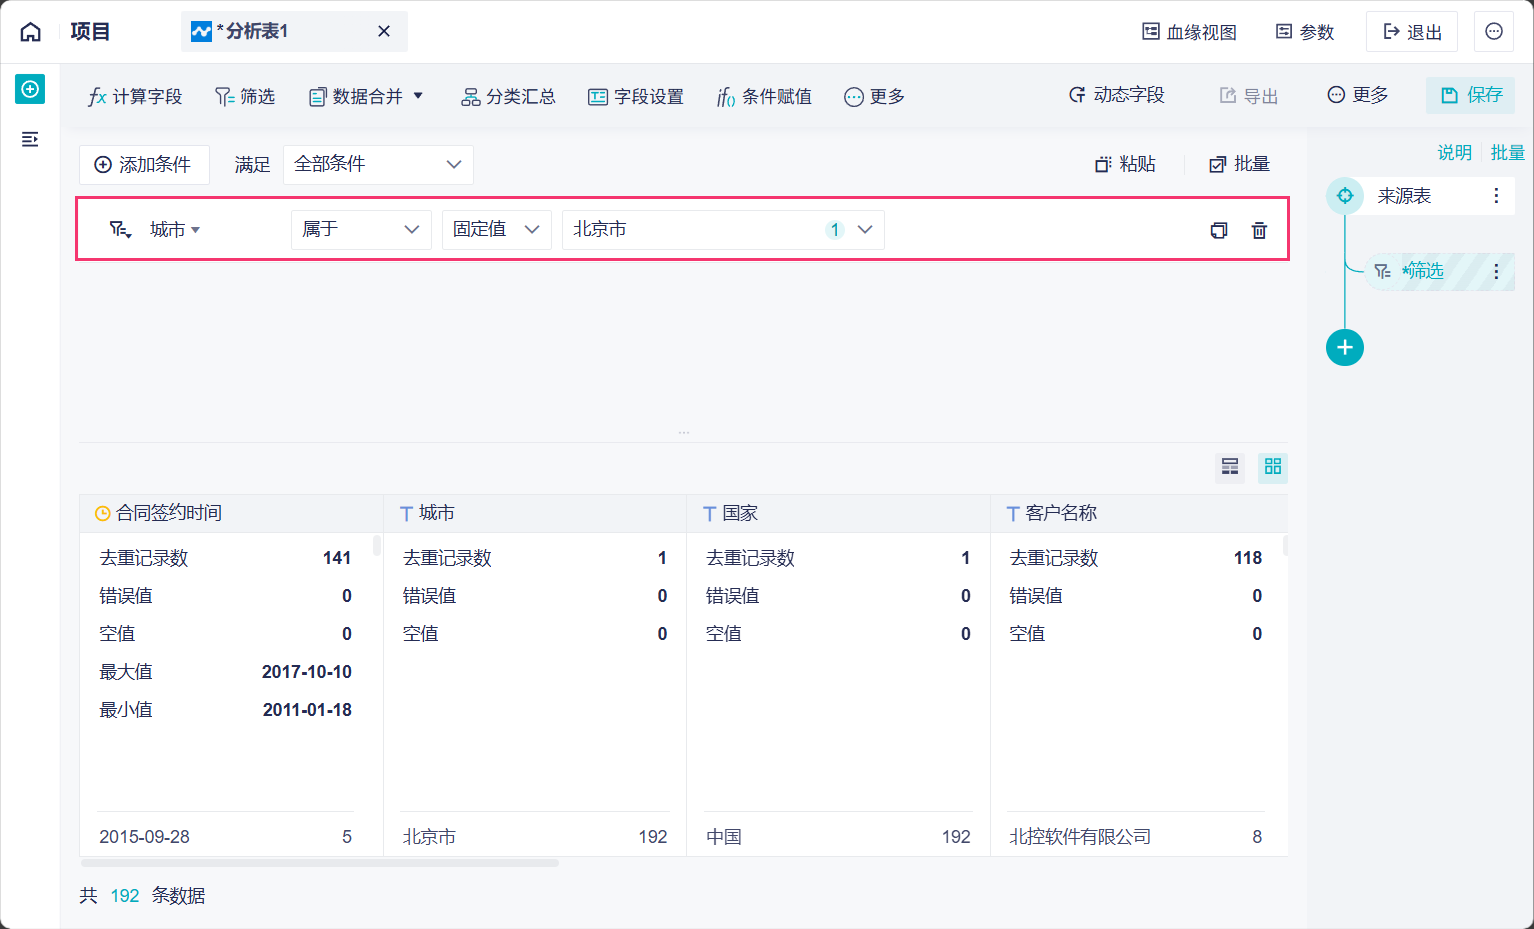The image size is (1534, 929).
Task: Open the 数据合并 menu
Action: (366, 97)
